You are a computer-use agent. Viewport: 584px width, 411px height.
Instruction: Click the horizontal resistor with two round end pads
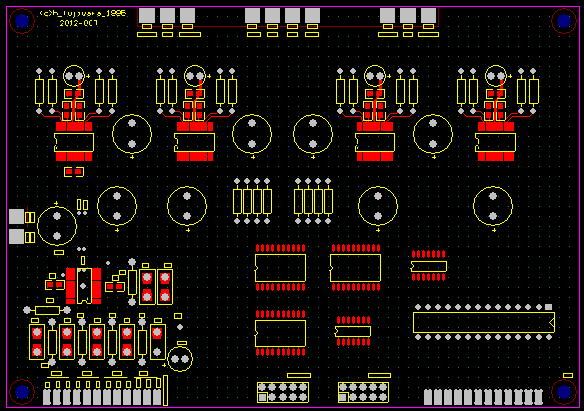(x=47, y=310)
